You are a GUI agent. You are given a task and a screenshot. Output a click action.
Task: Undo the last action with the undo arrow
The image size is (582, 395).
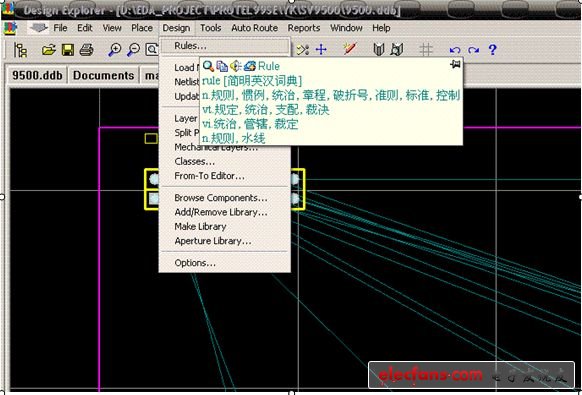pos(455,50)
